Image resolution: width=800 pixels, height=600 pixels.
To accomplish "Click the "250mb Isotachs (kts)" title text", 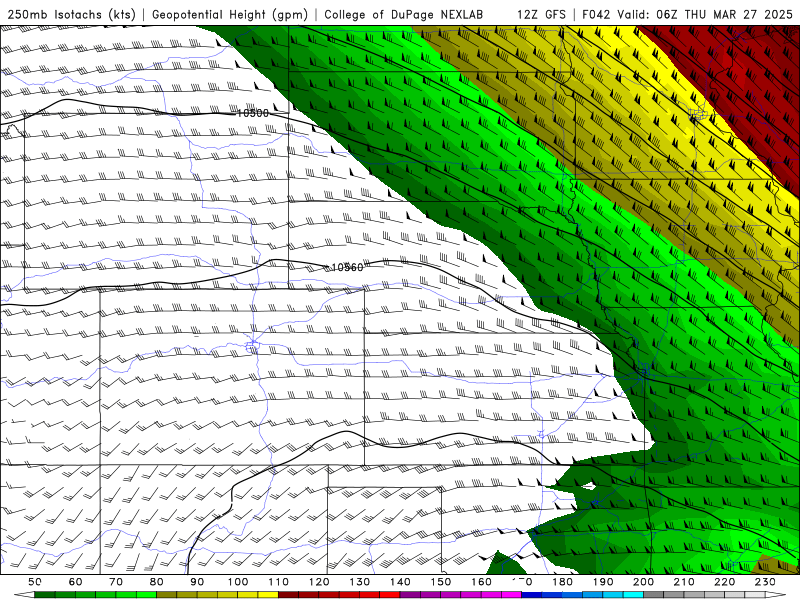I will point(72,15).
